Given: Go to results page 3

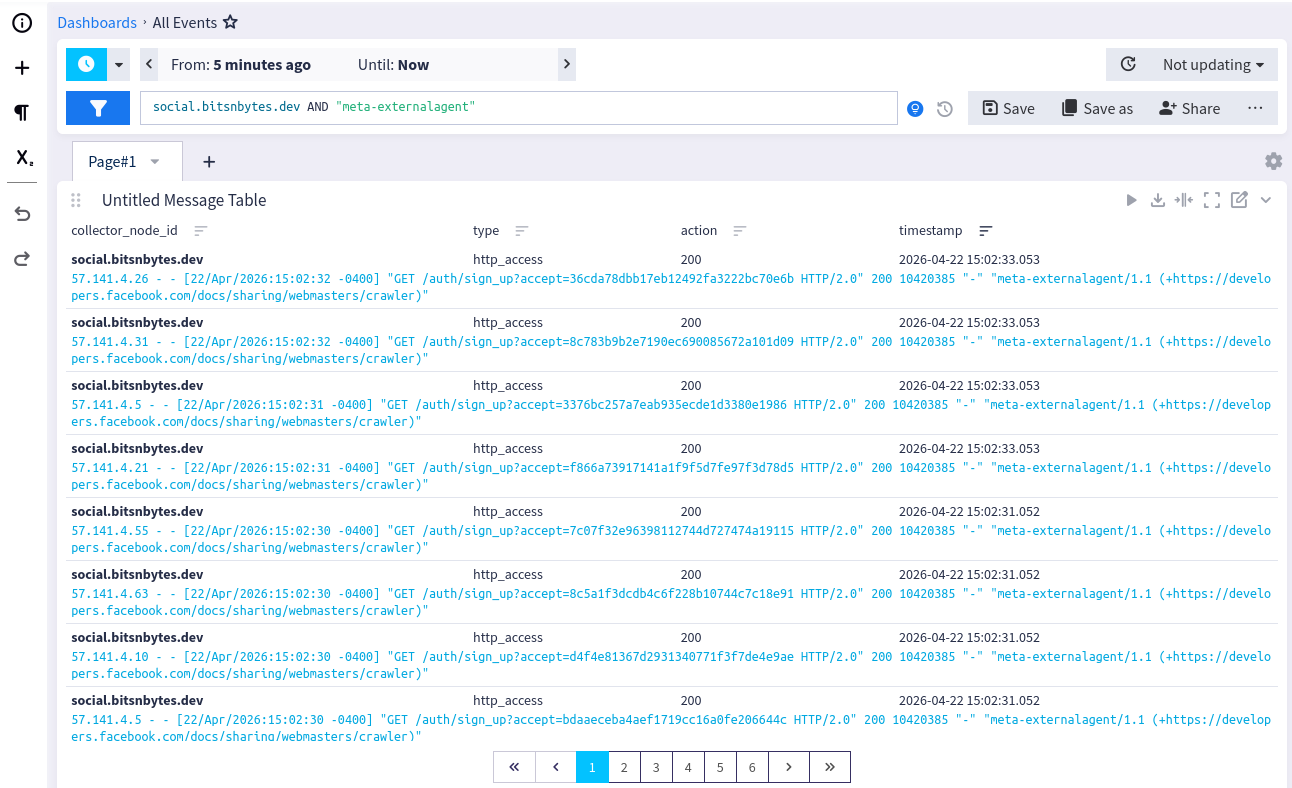Looking at the screenshot, I should pos(656,767).
